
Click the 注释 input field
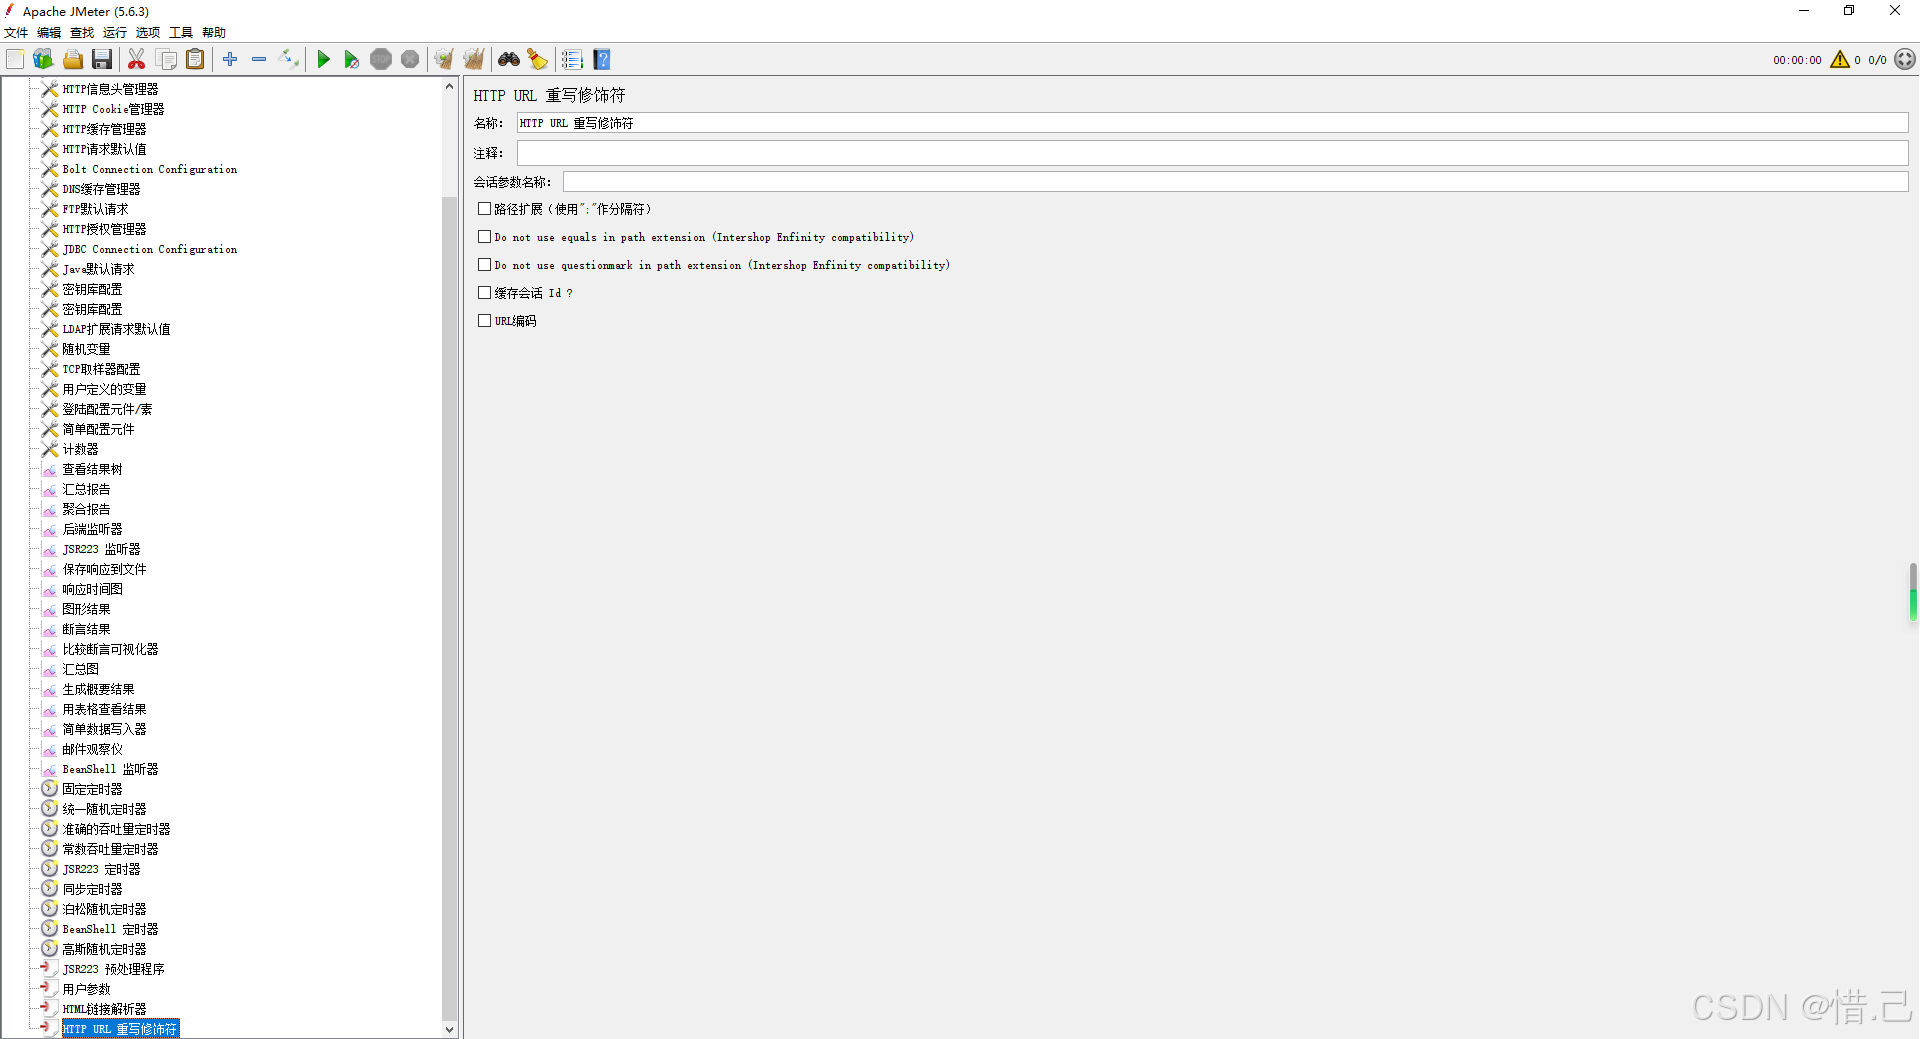tap(1212, 153)
